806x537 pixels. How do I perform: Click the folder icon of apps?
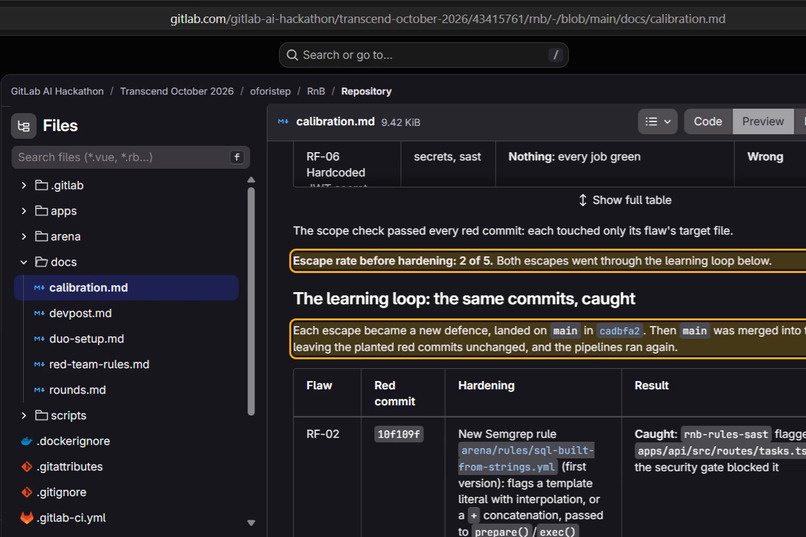(41, 211)
